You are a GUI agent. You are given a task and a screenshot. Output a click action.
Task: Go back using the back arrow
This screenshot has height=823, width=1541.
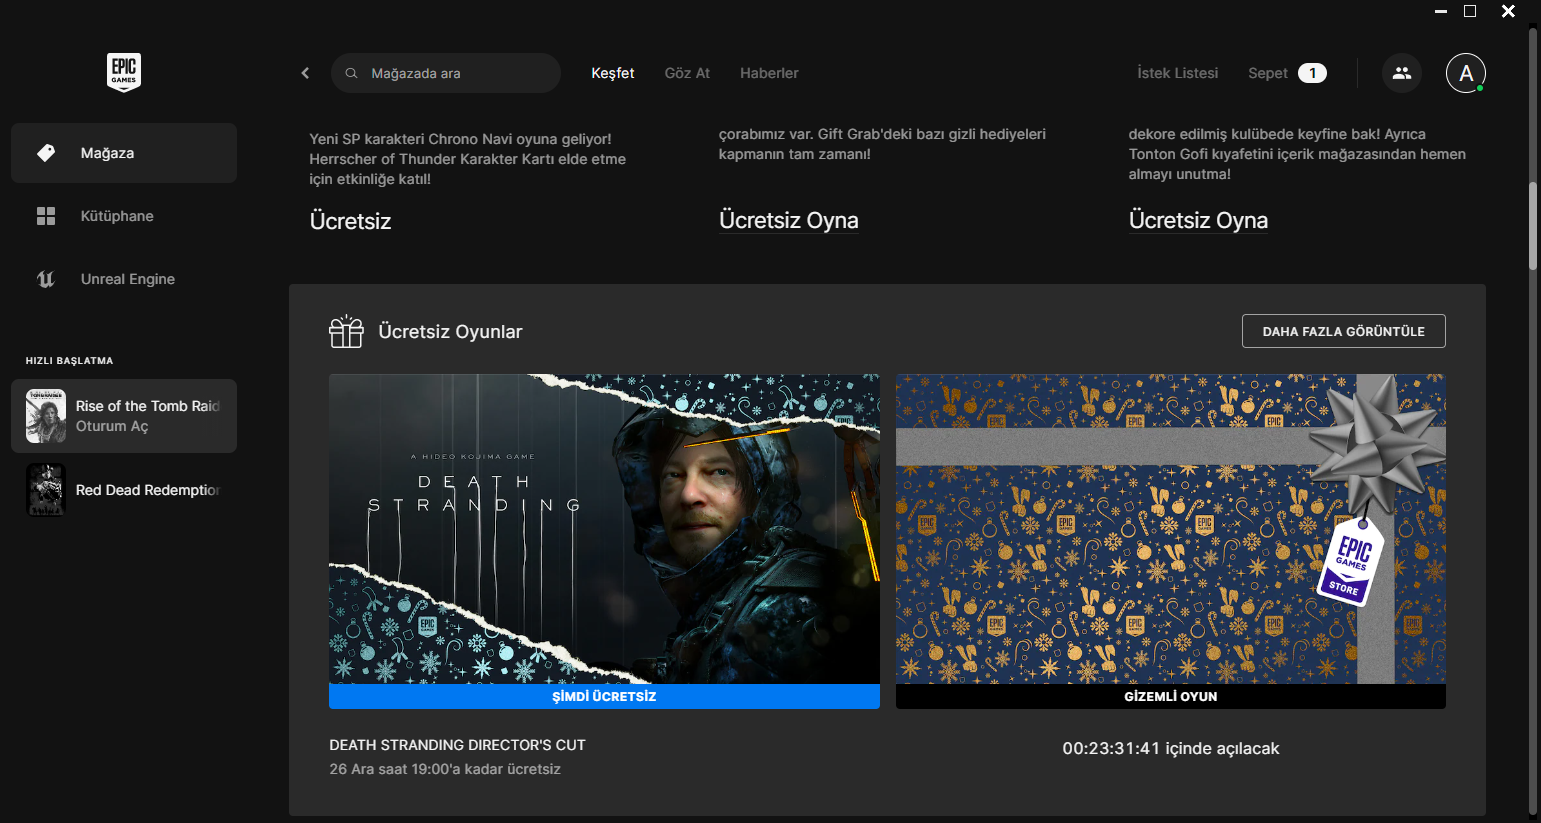[305, 73]
